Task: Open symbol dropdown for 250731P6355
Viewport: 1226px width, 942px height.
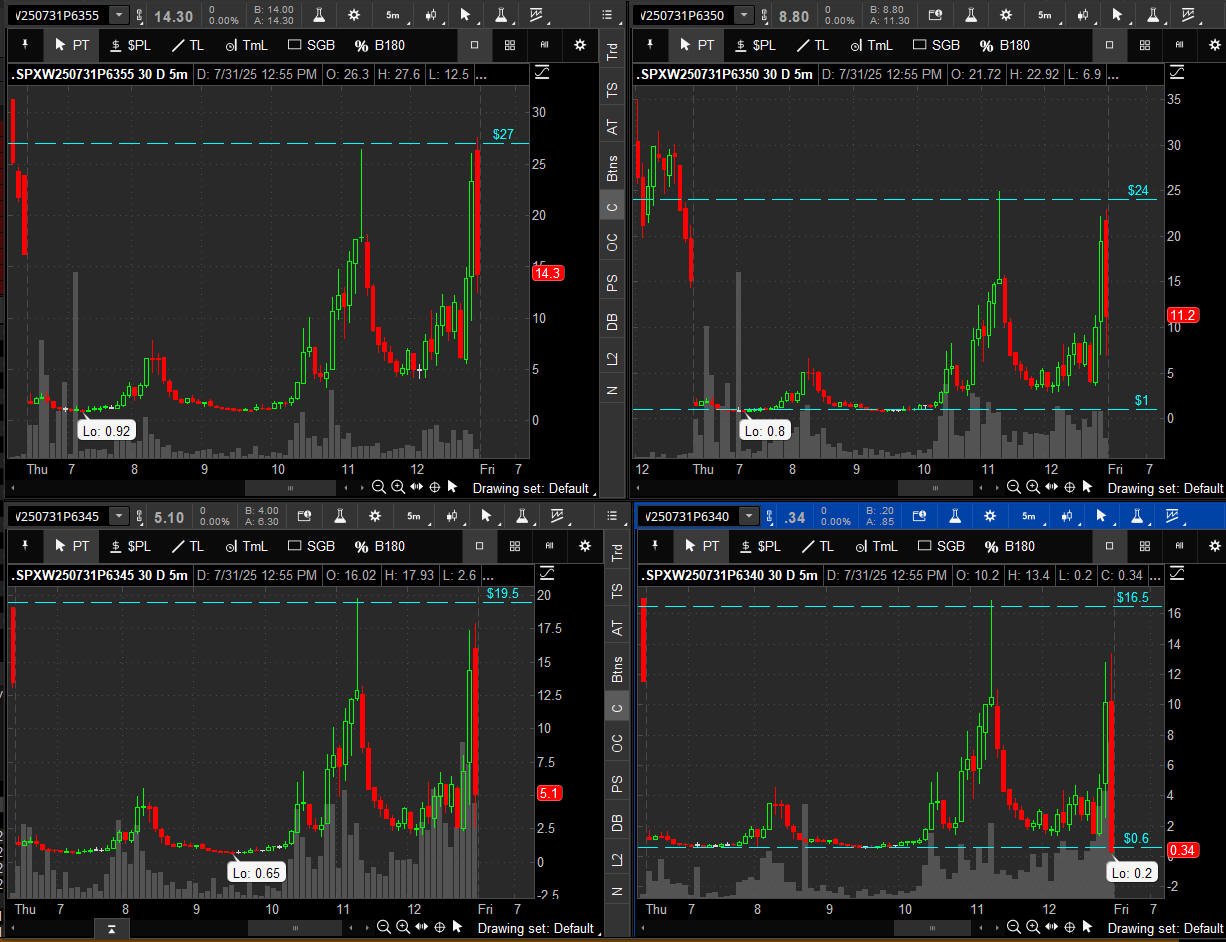Action: pos(119,15)
